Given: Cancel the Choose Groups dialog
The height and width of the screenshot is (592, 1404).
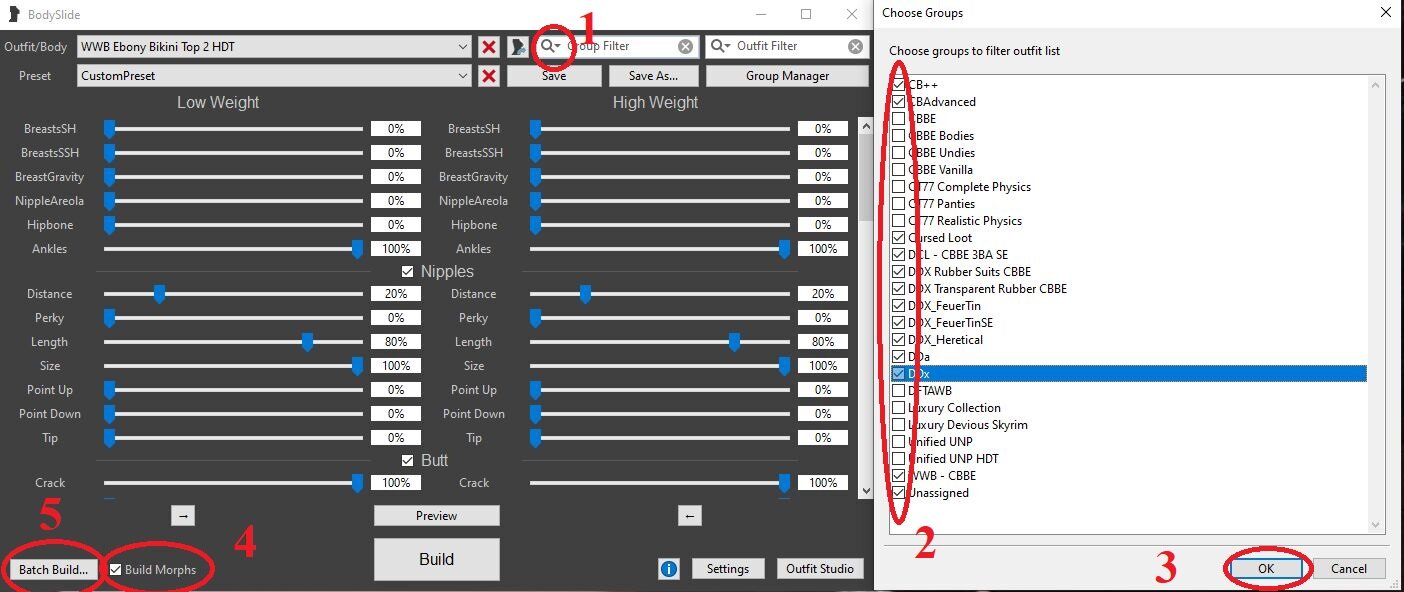Looking at the screenshot, I should [1349, 569].
